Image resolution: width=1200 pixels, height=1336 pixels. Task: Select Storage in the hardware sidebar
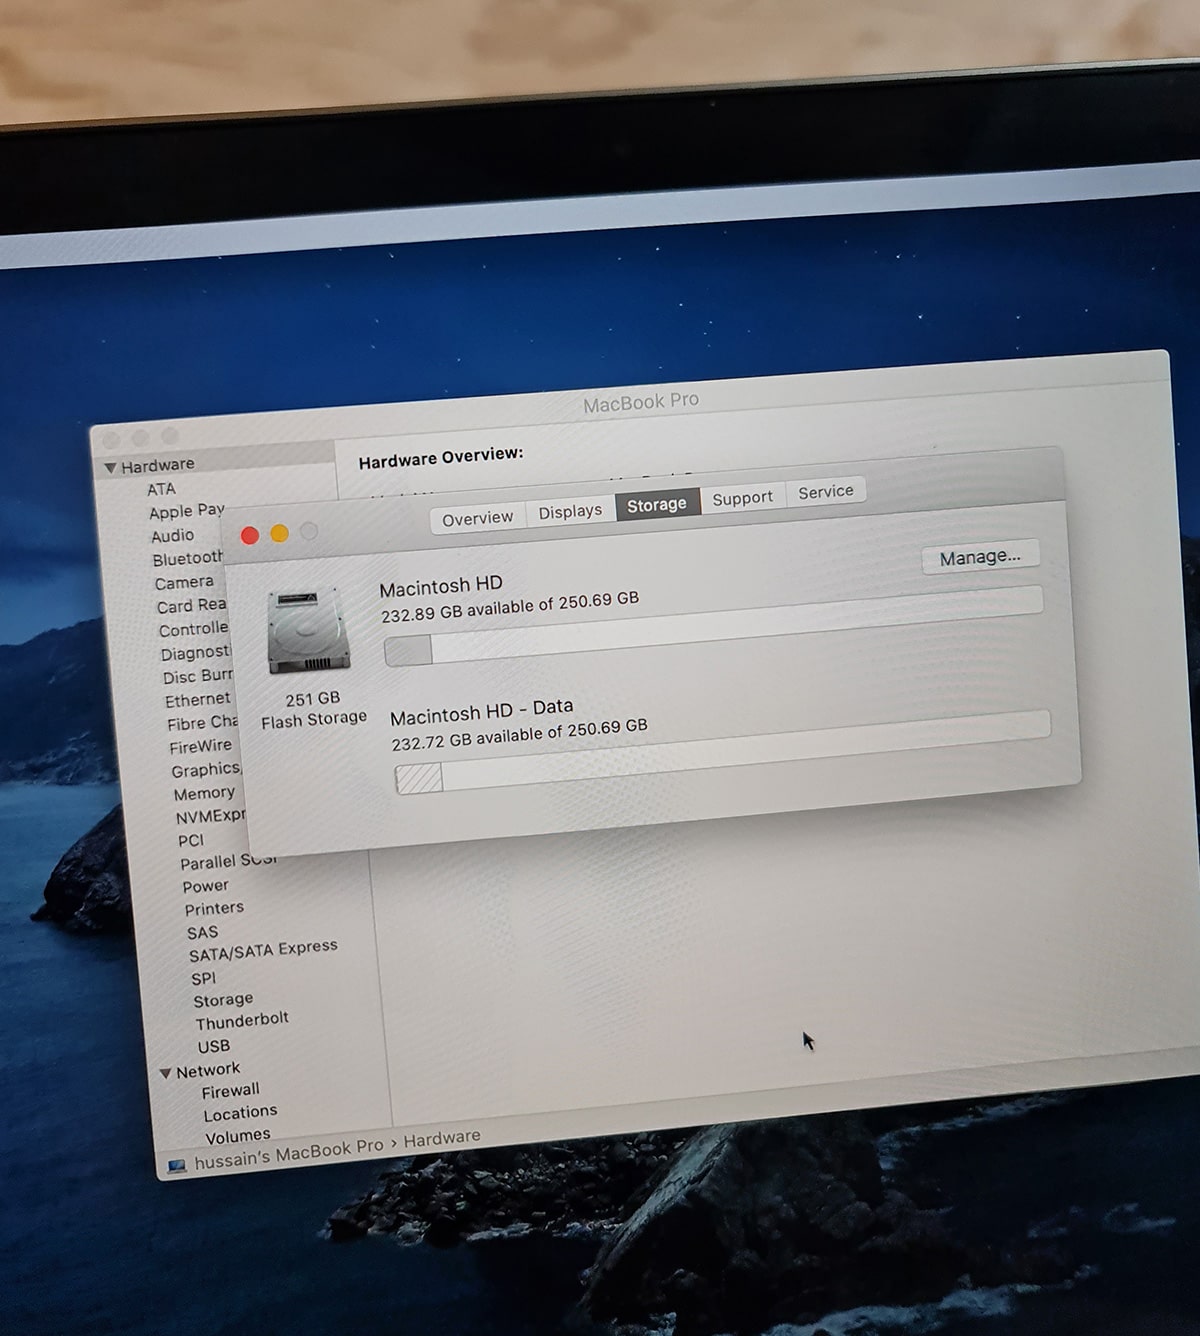(x=223, y=1000)
